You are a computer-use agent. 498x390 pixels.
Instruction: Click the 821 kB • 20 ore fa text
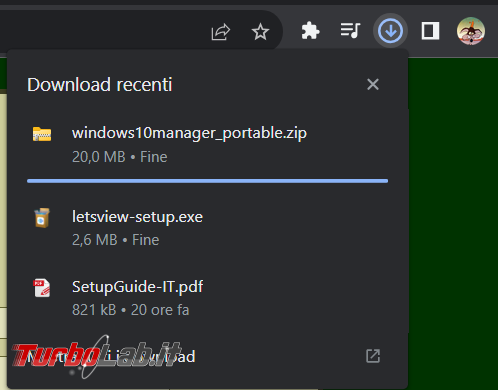[x=131, y=310]
